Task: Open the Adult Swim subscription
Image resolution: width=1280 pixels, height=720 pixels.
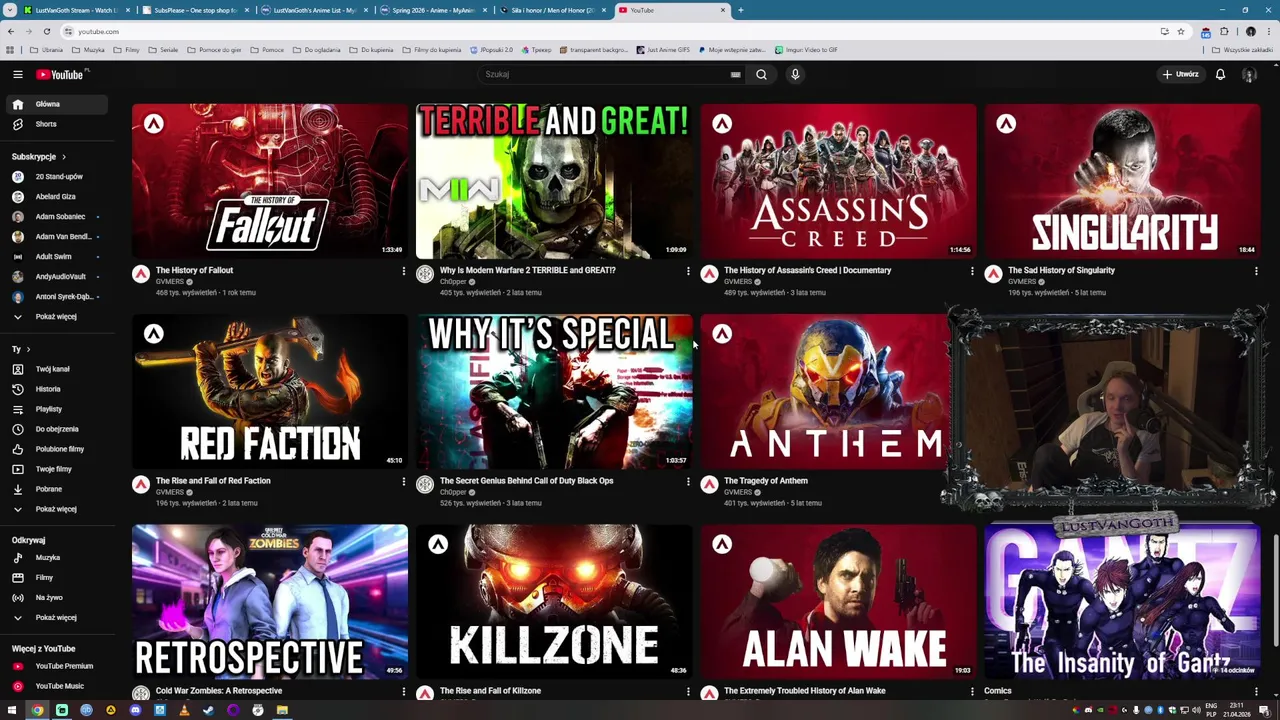Action: coord(55,257)
